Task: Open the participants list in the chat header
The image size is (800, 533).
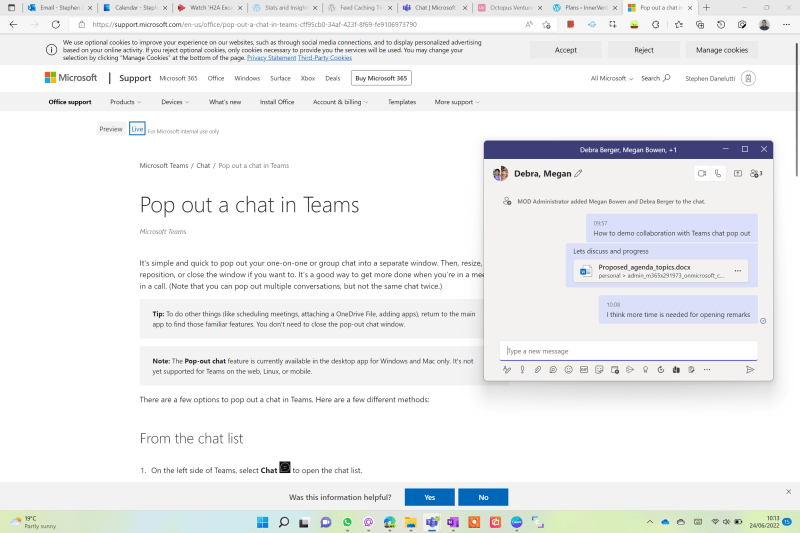Action: [x=757, y=173]
